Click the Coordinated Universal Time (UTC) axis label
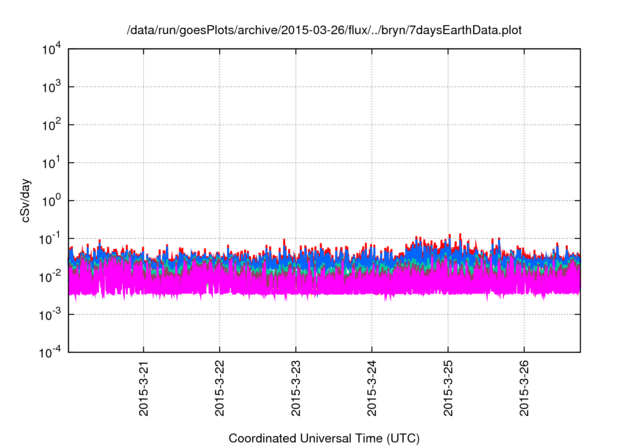The width and height of the screenshot is (640, 448). [x=324, y=438]
